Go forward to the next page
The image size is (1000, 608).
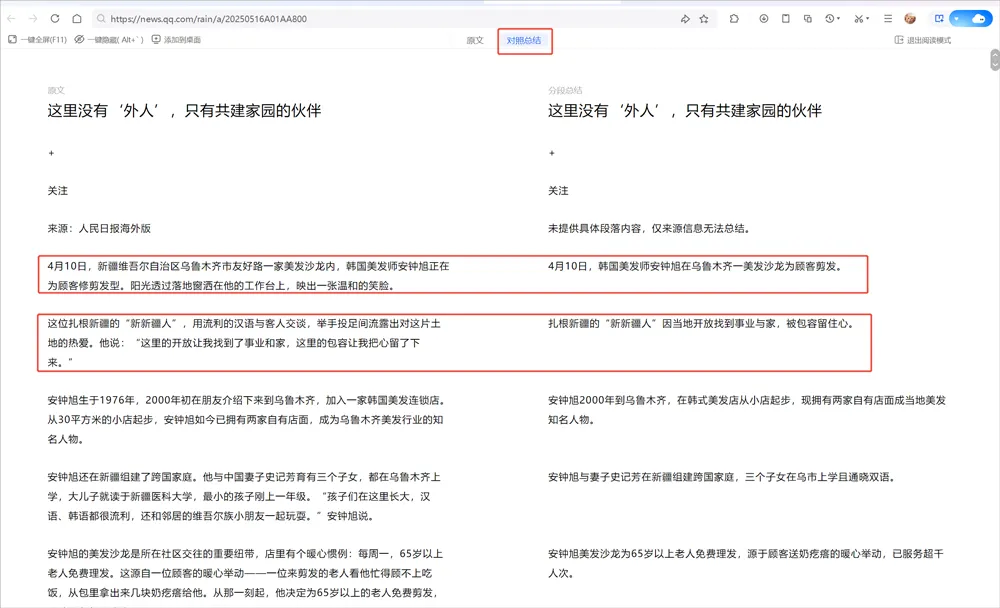(x=33, y=19)
